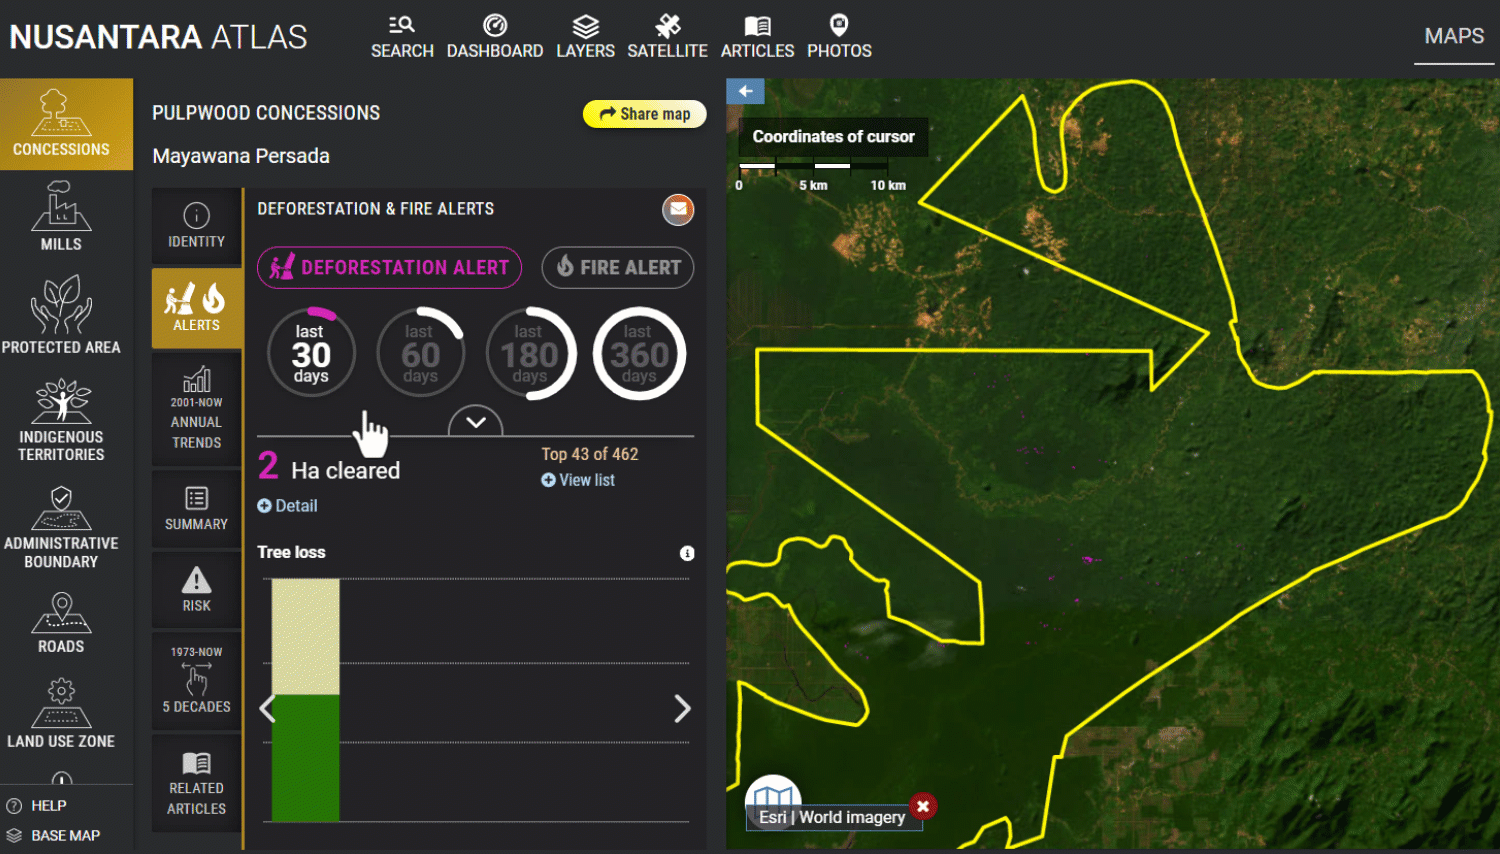This screenshot has width=1500, height=854.
Task: Open the Related Articles tab
Action: pos(197,782)
